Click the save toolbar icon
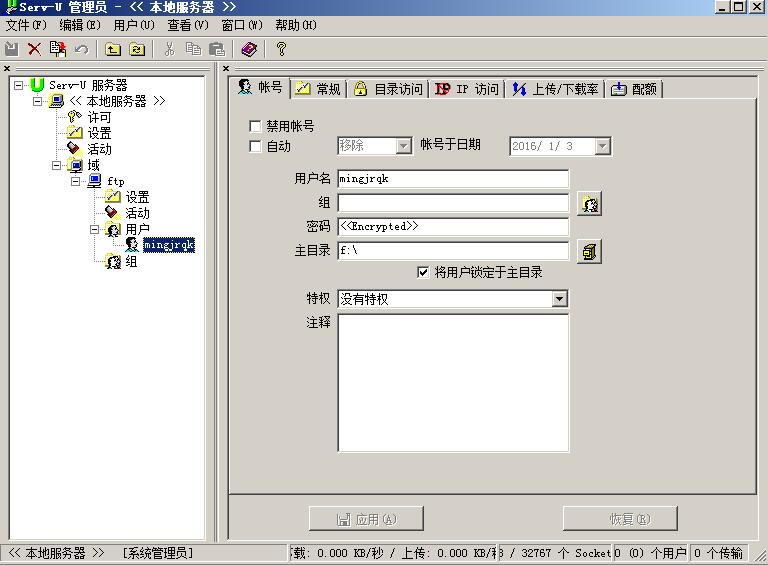The image size is (768, 565). click(11, 49)
